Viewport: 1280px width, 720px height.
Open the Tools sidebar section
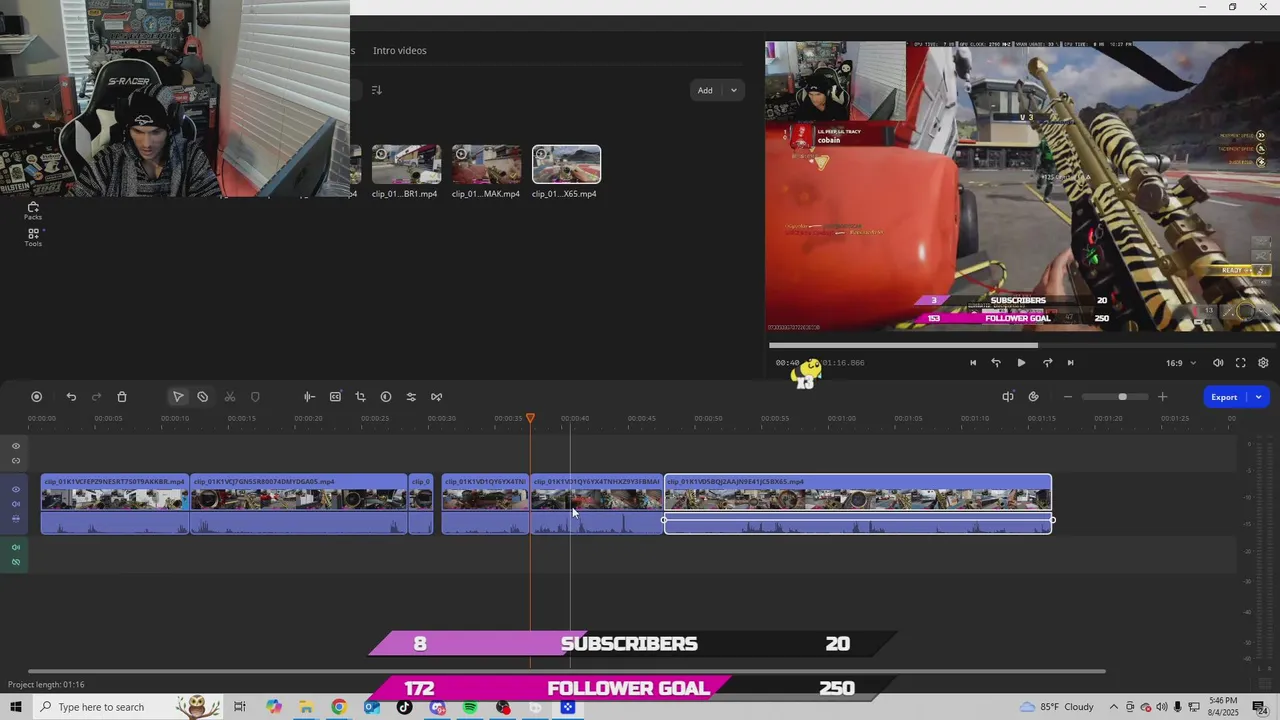coord(33,237)
